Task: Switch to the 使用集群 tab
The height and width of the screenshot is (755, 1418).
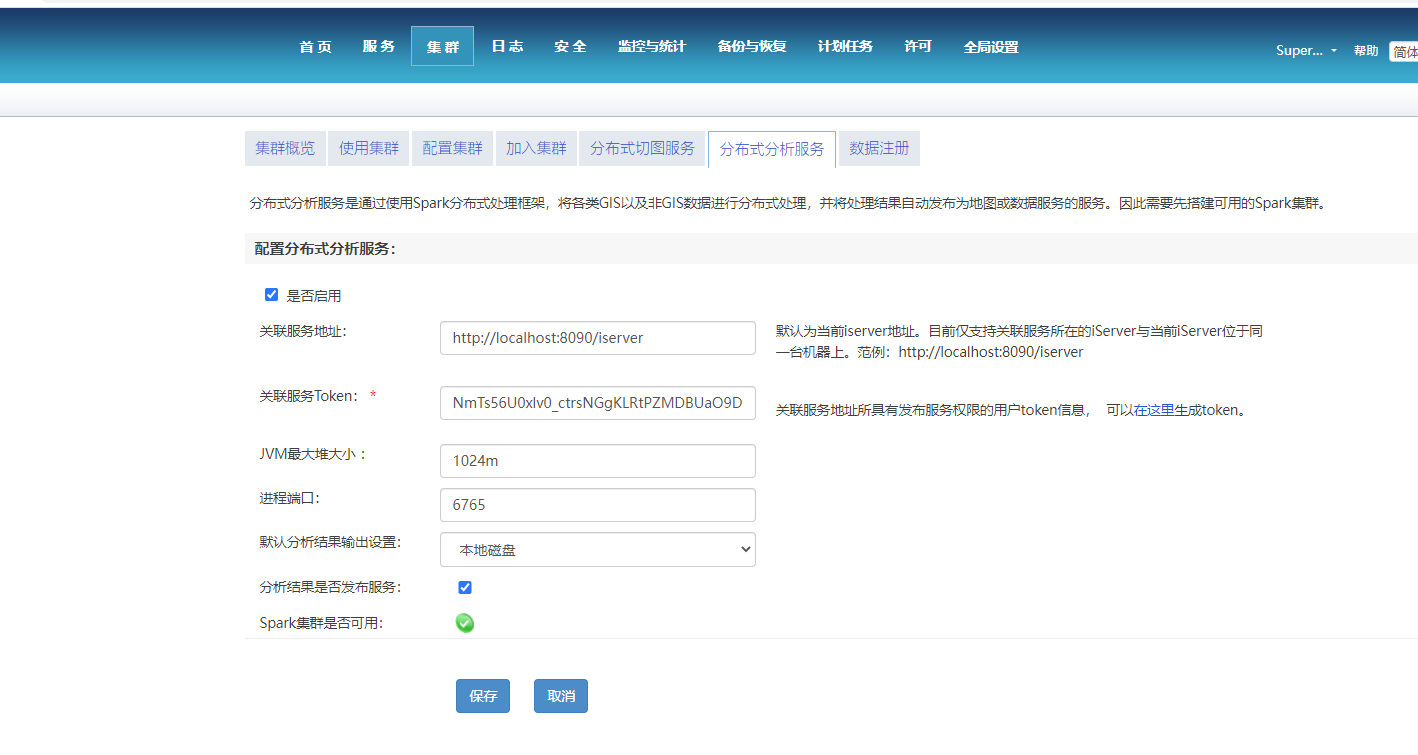Action: (x=369, y=148)
